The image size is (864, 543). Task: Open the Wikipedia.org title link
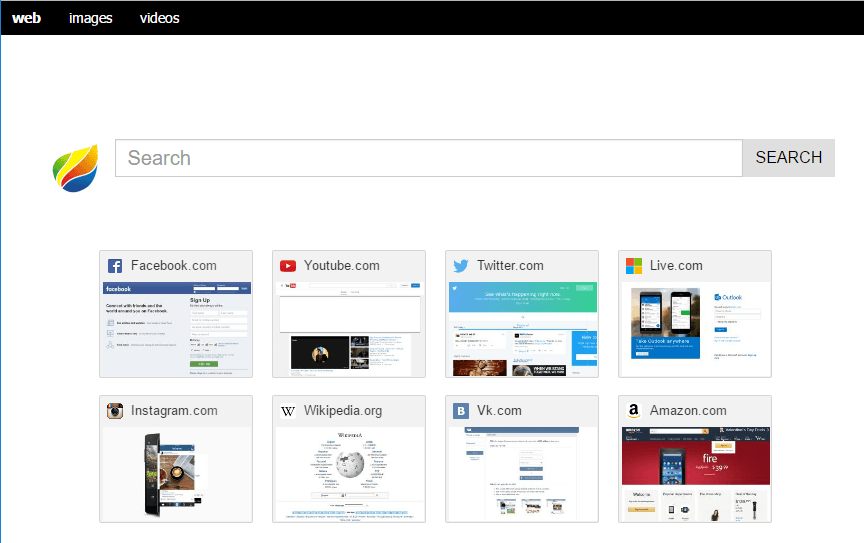point(343,411)
